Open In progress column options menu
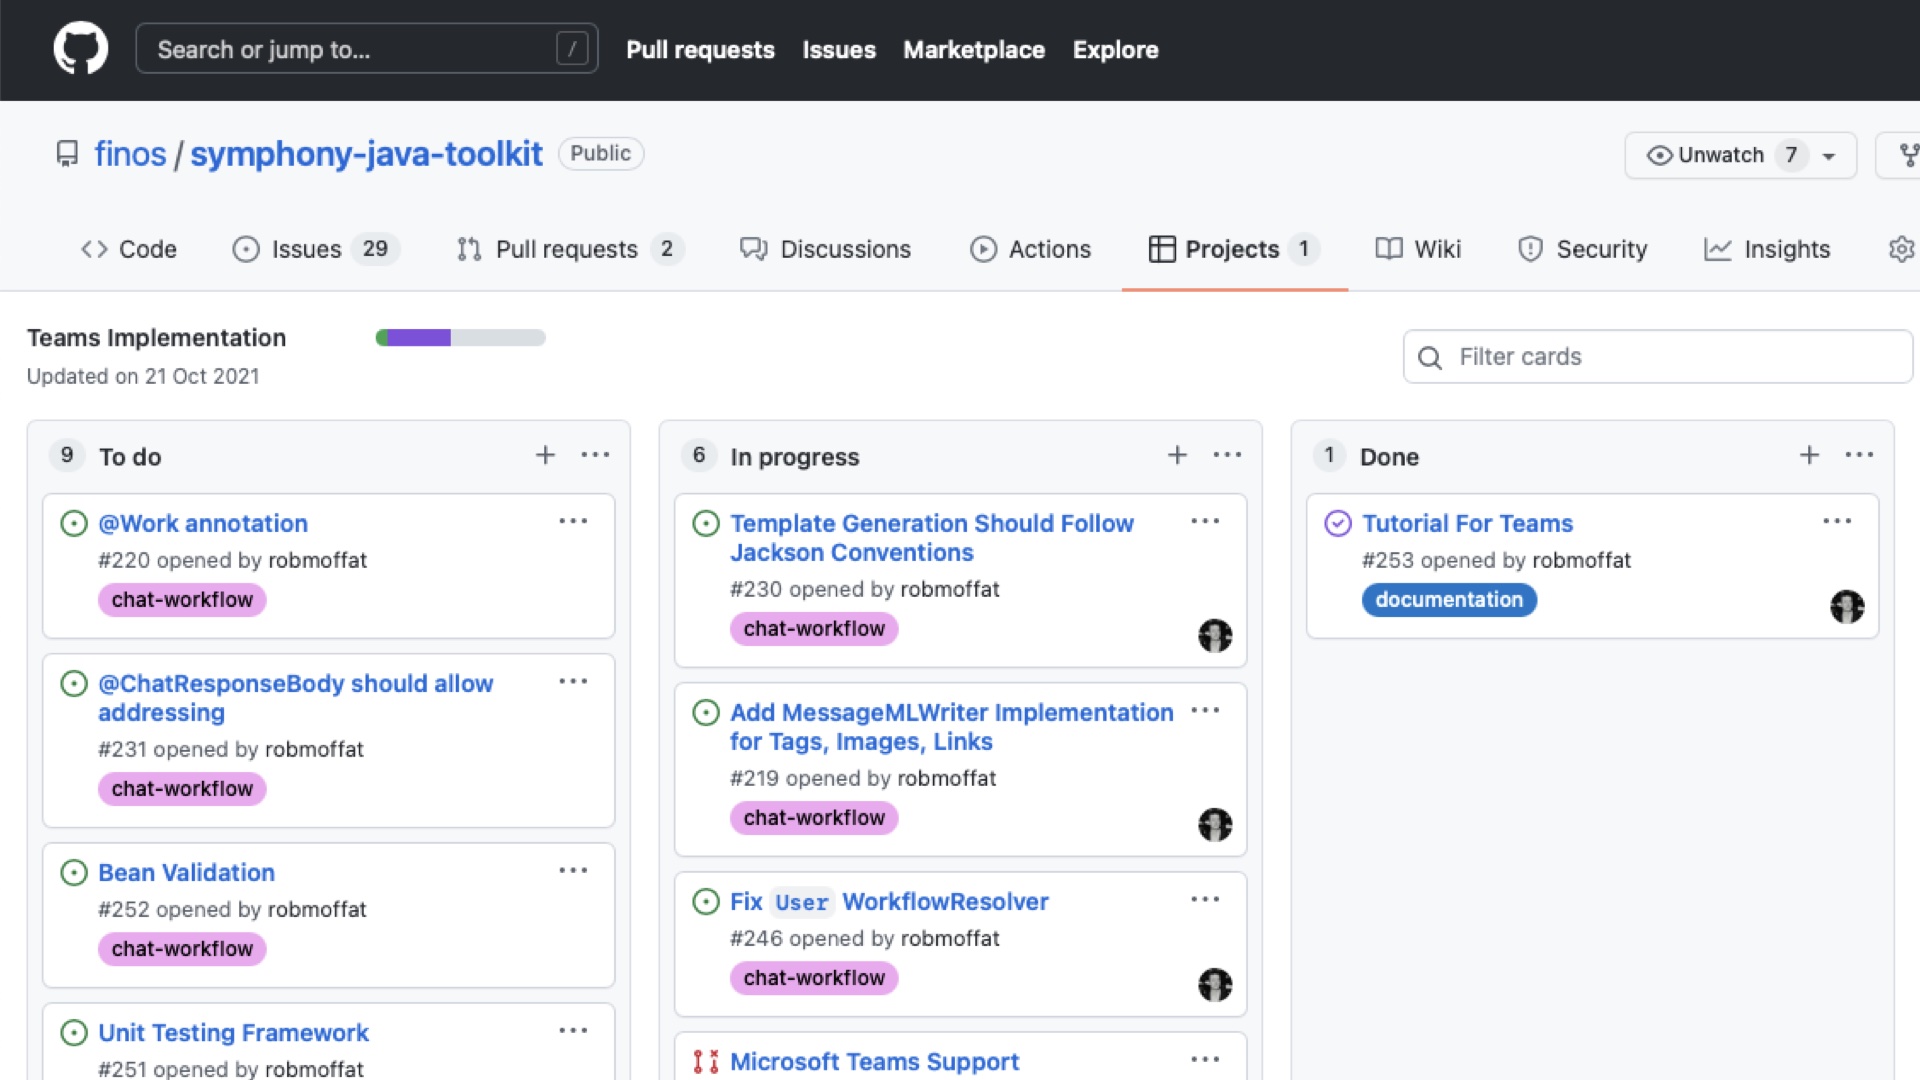 tap(1227, 455)
